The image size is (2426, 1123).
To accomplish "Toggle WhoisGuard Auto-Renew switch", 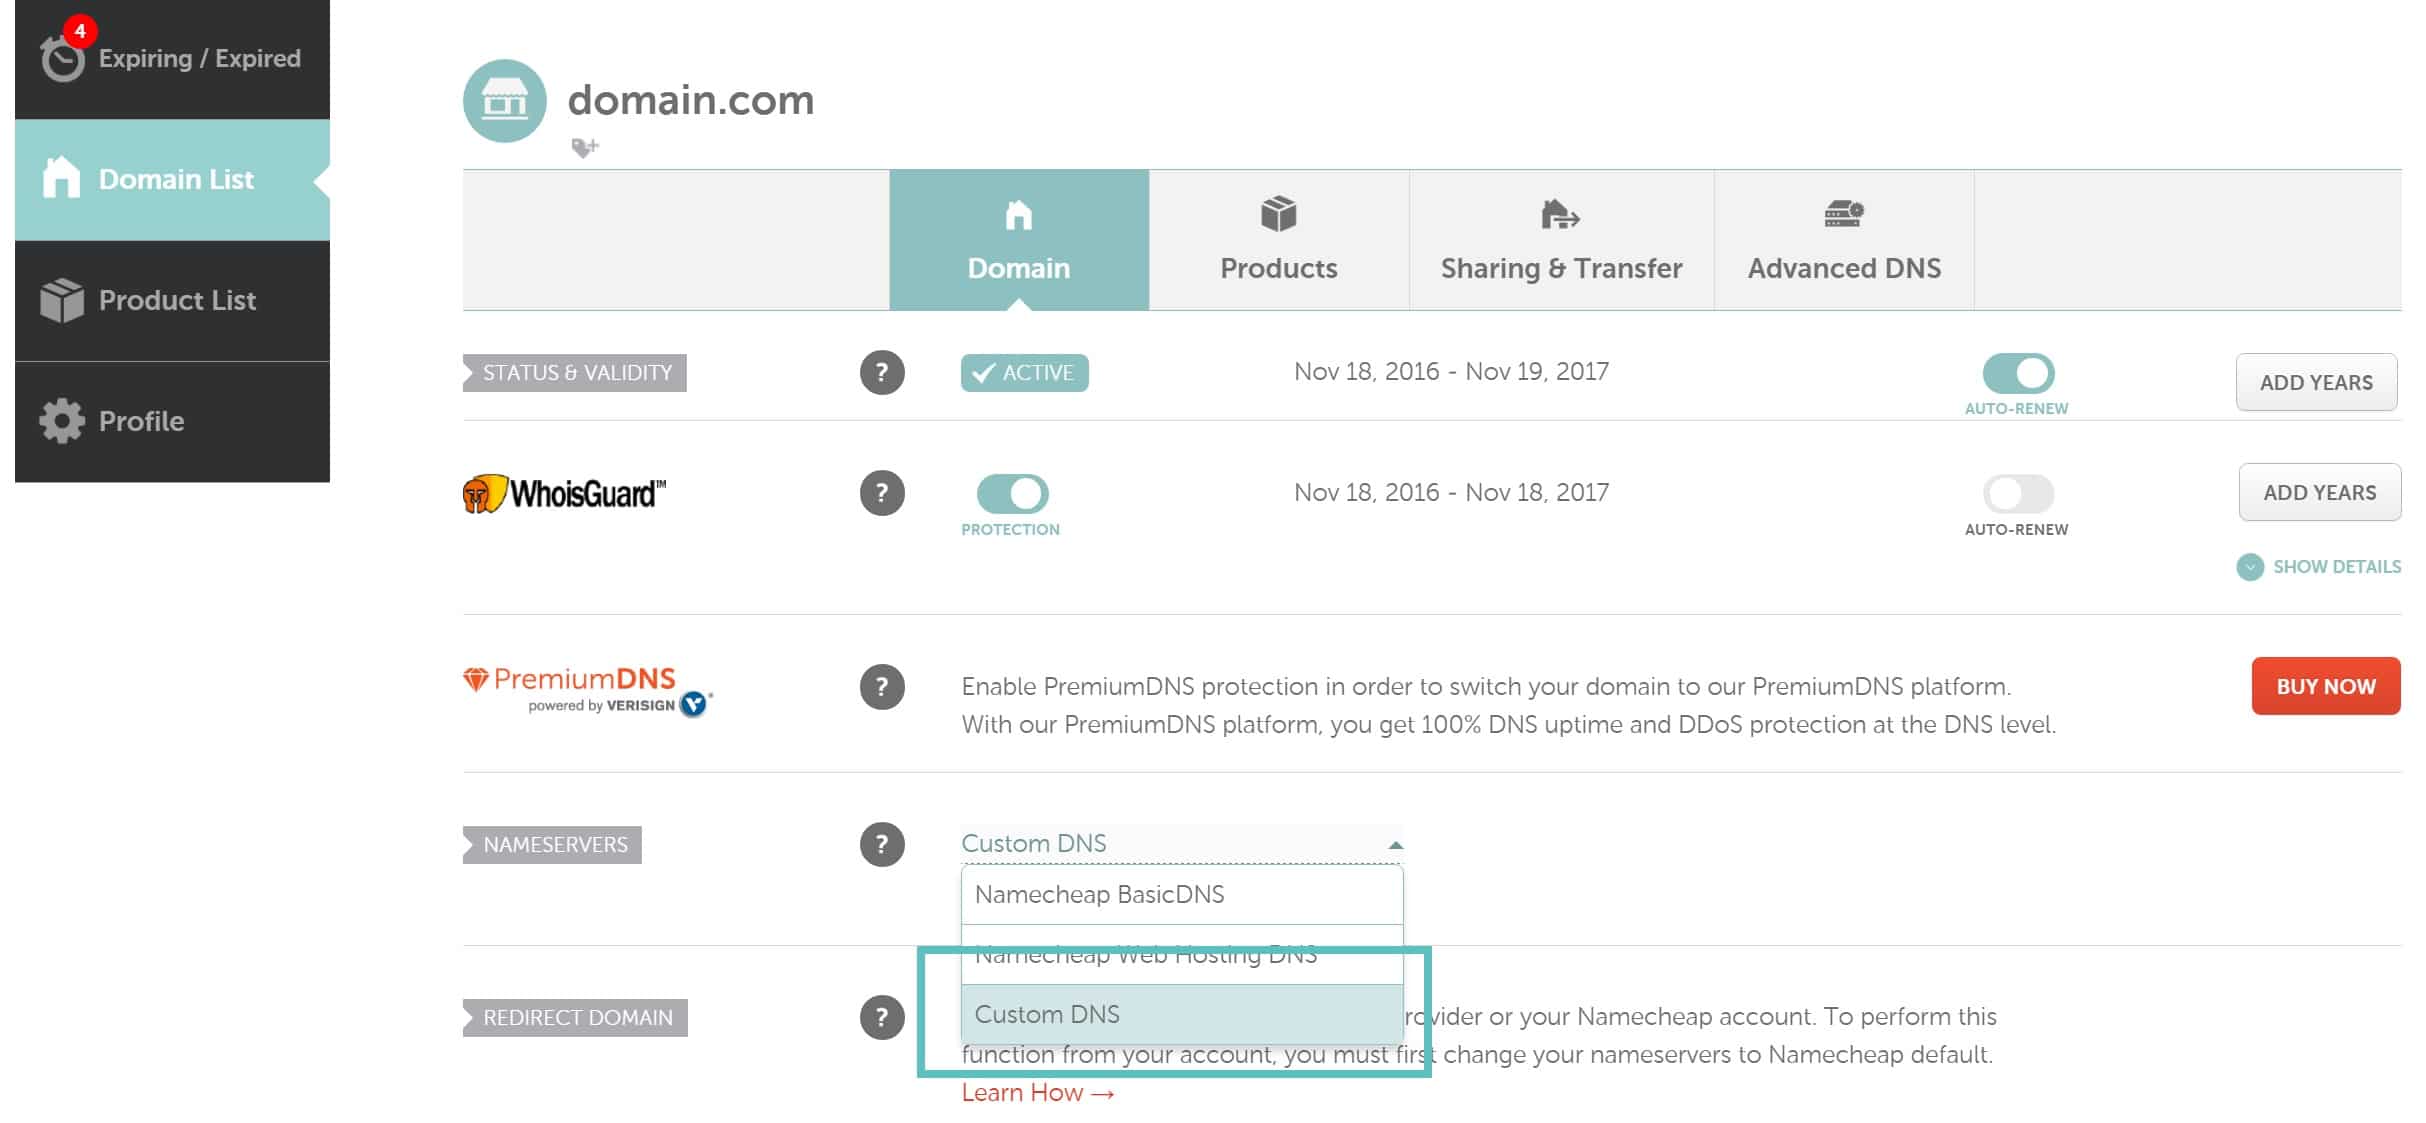I will tap(2016, 492).
